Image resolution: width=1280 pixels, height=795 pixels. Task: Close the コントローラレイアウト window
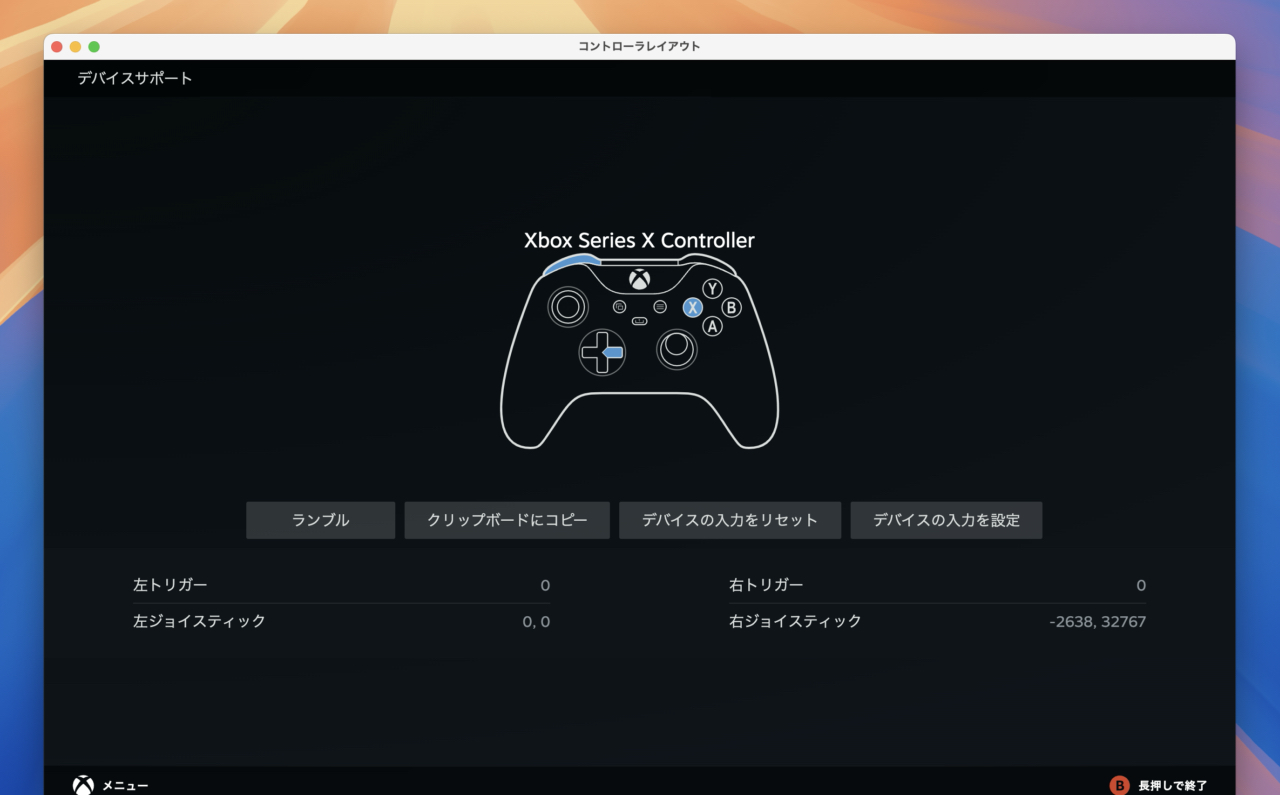pyautogui.click(x=56, y=47)
